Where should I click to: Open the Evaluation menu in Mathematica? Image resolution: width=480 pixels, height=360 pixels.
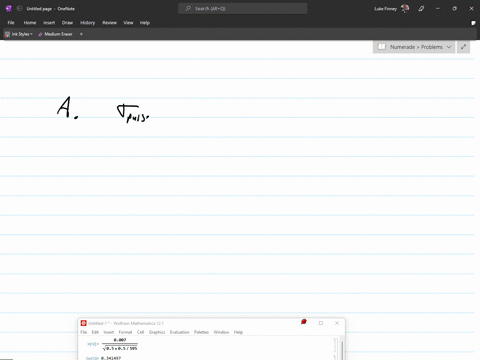[180, 332]
